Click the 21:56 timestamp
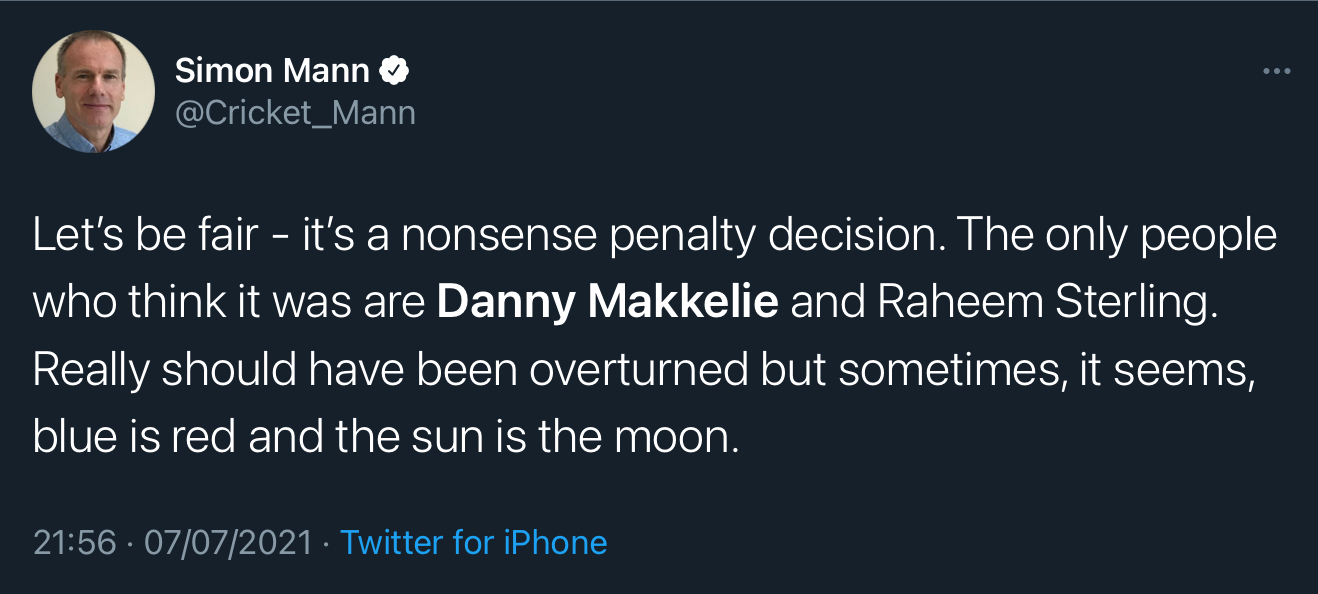The image size is (1318, 594). pos(74,542)
